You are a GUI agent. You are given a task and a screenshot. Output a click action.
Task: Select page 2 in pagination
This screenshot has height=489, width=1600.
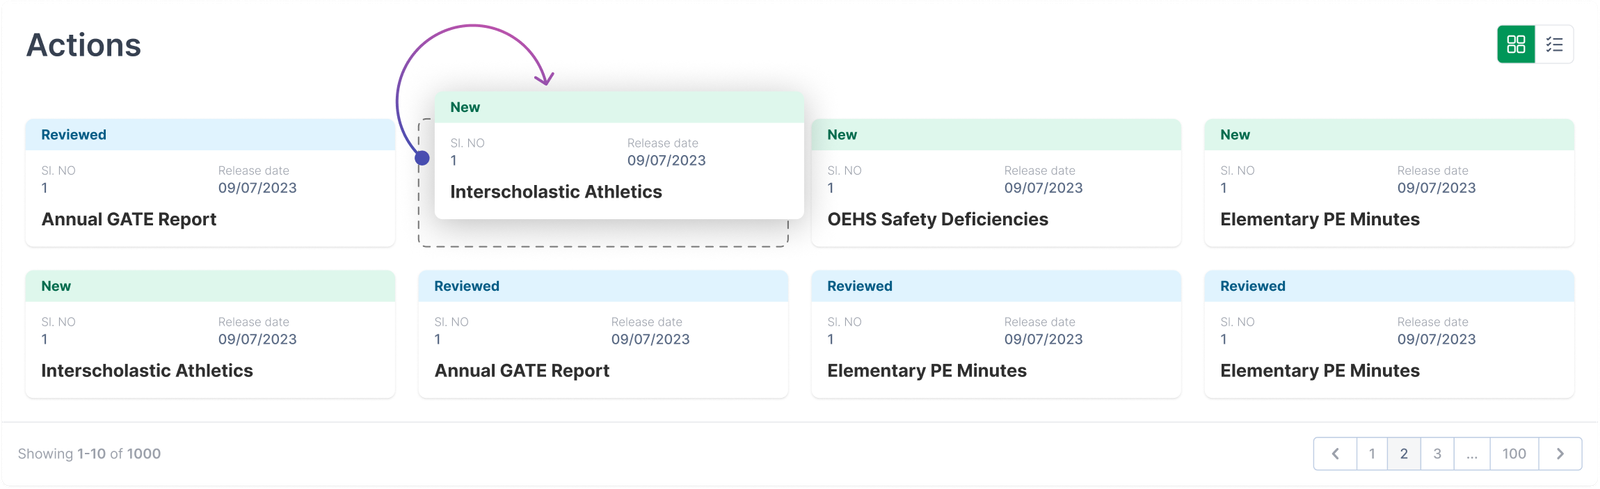[x=1404, y=454]
